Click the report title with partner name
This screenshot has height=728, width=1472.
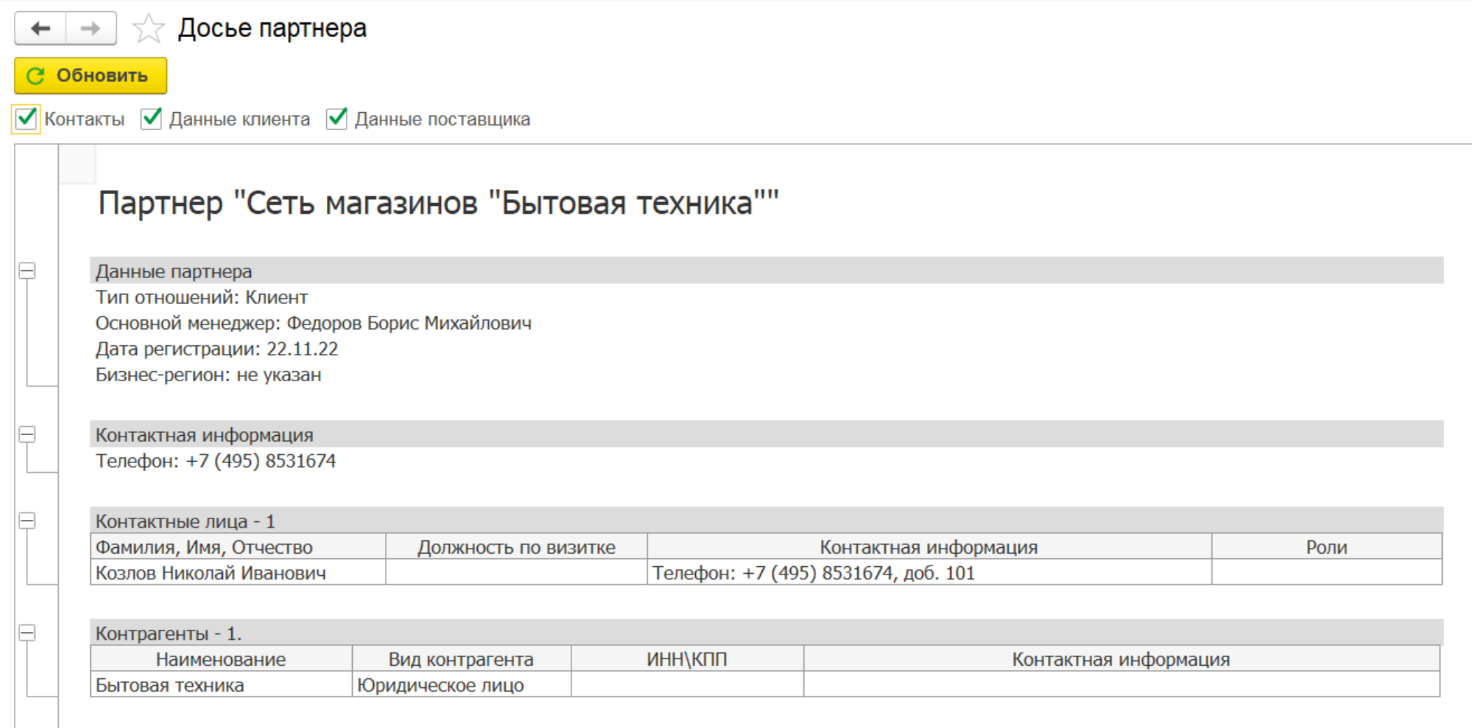(x=438, y=204)
